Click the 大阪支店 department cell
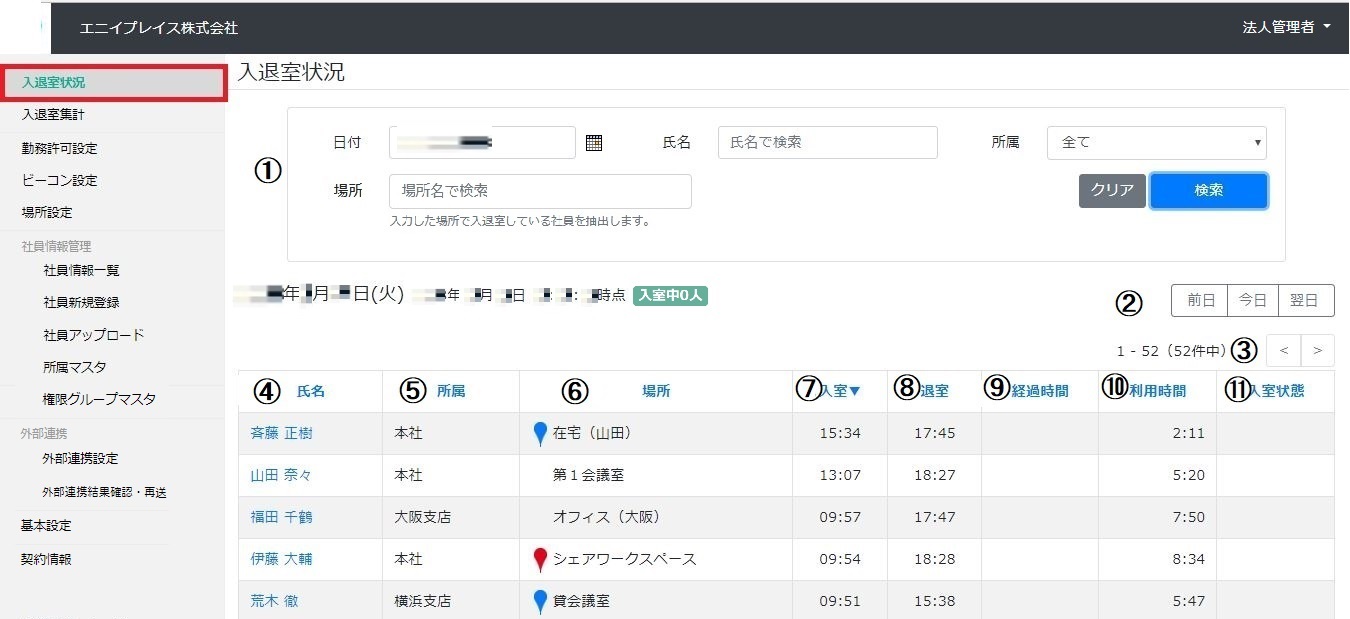 423,518
